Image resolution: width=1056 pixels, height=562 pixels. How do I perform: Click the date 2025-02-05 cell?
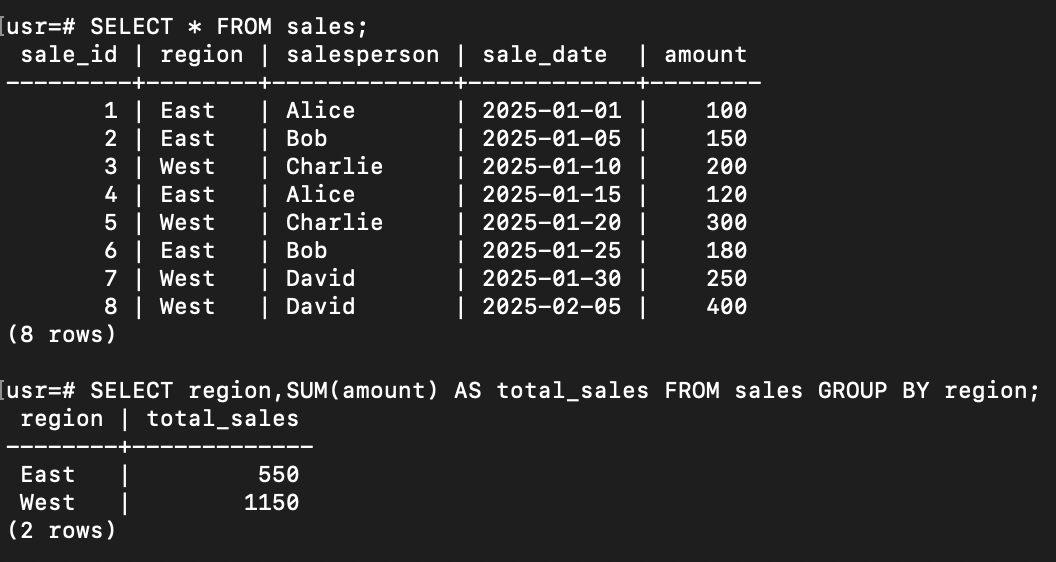pyautogui.click(x=551, y=307)
